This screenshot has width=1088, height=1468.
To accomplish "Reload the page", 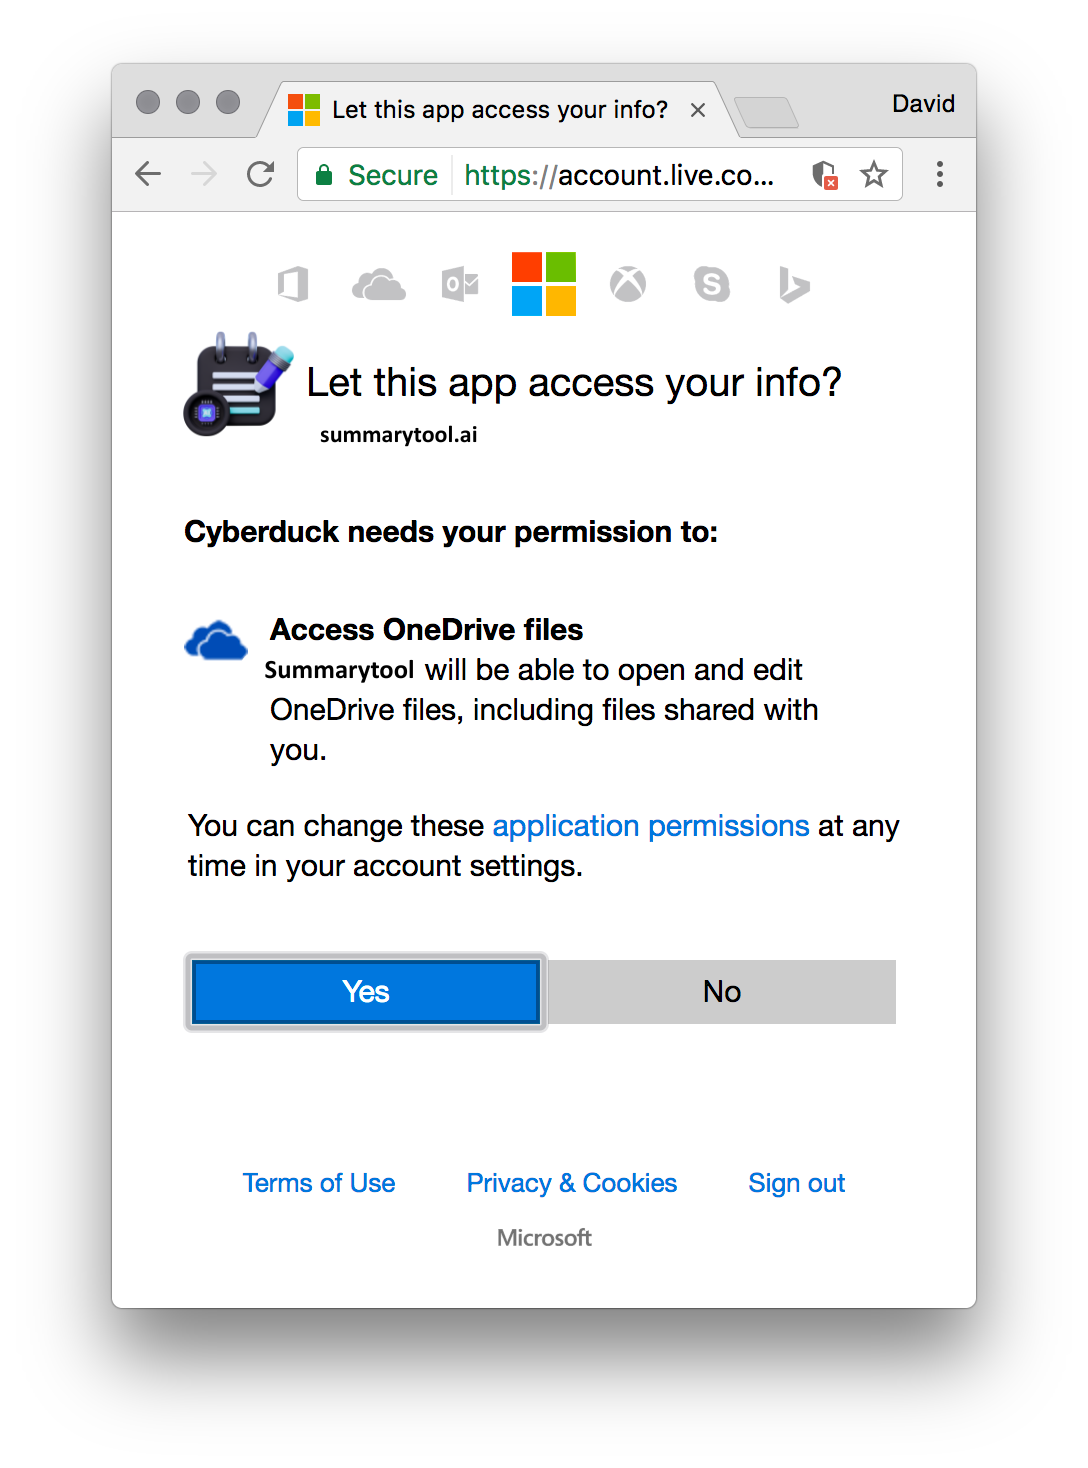I will point(261,175).
